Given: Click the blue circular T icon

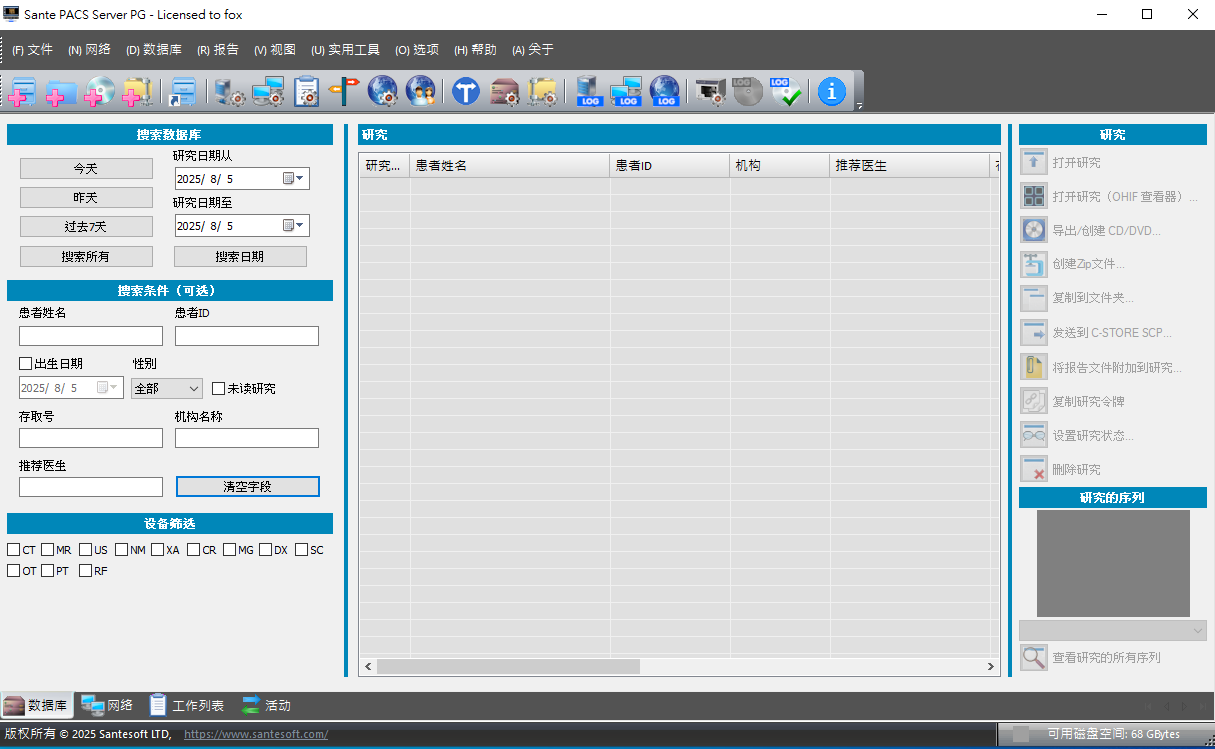Looking at the screenshot, I should 465,92.
